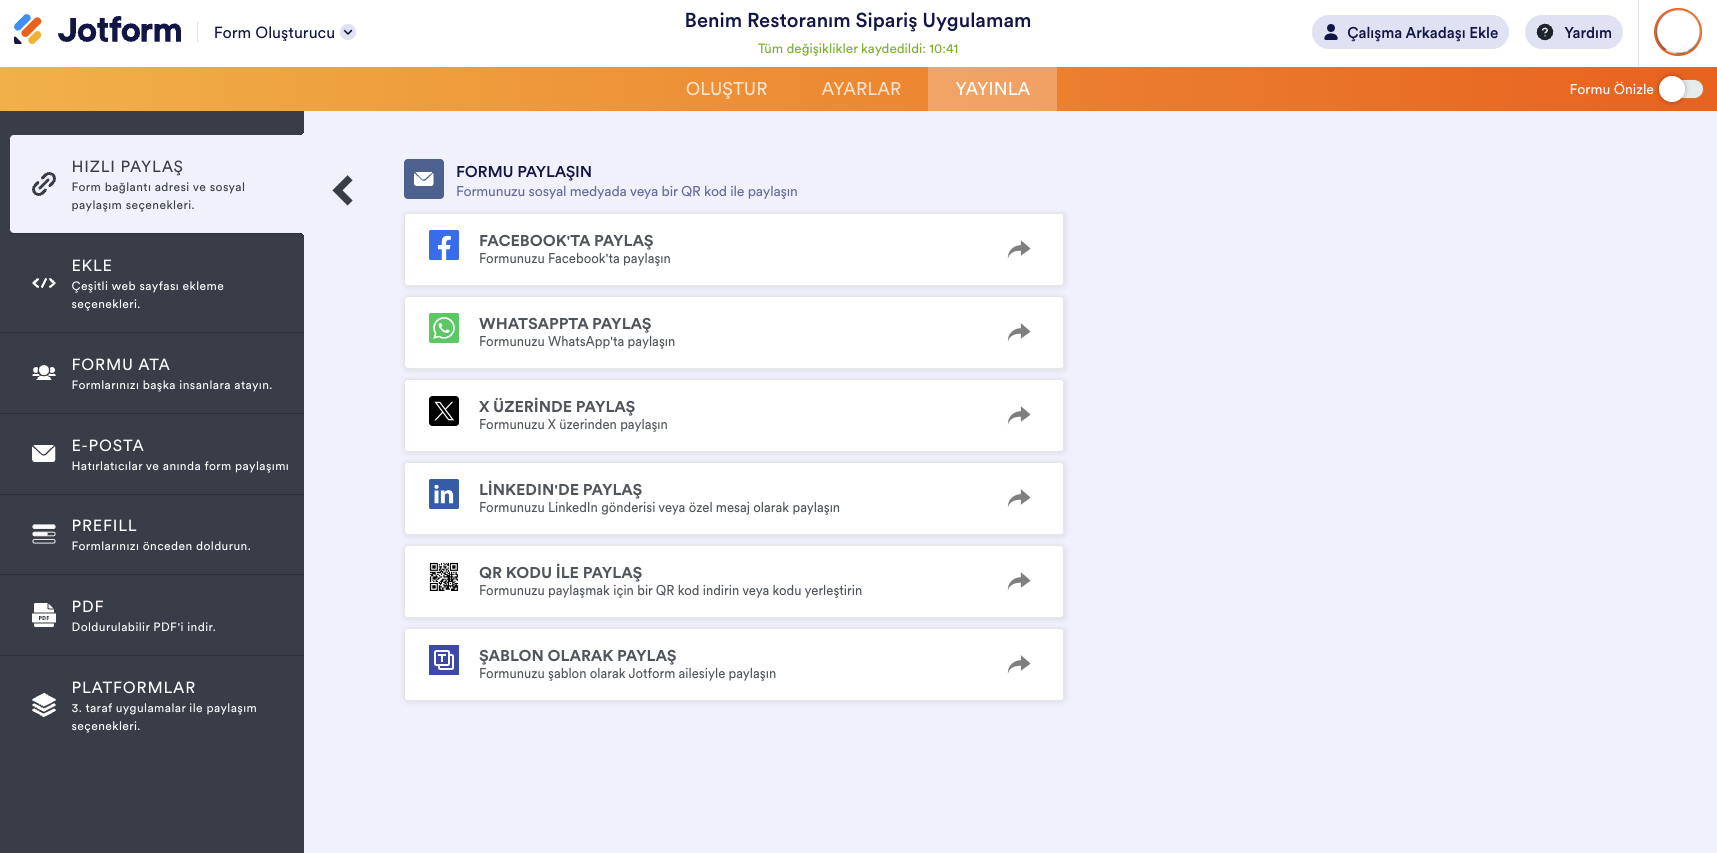Click the Şablon olarak paylaş template icon
This screenshot has height=853, width=1717.
coord(443,660)
